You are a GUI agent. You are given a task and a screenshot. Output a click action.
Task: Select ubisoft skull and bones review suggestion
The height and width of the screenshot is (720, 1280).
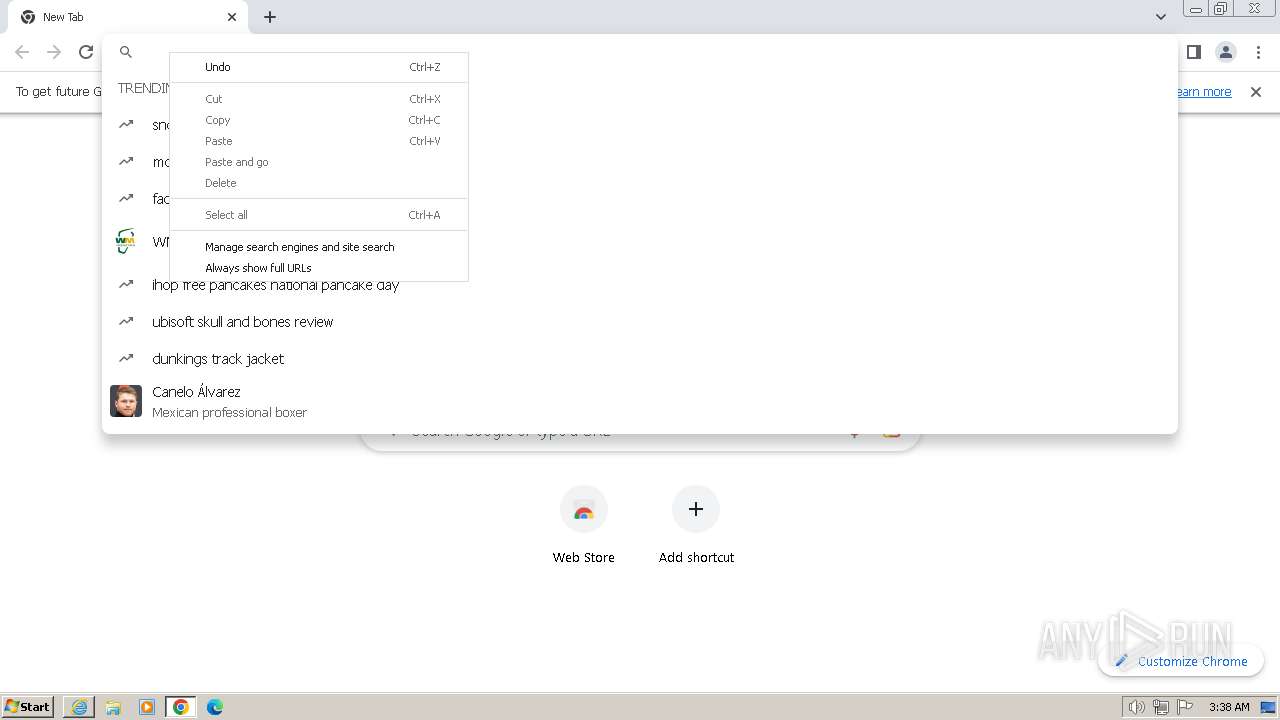(640, 322)
